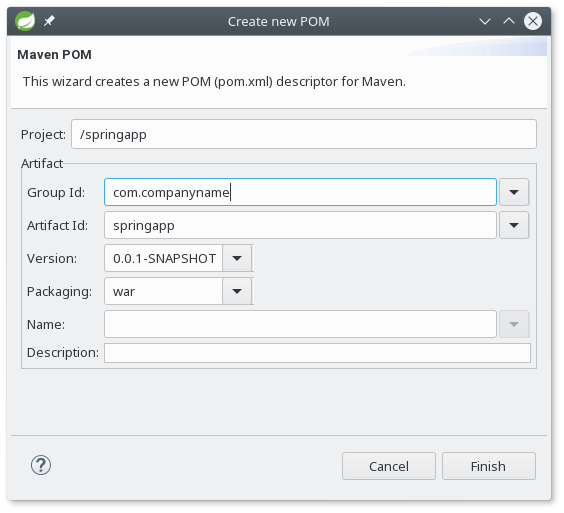Click the empty Description input field
This screenshot has width=564, height=513.
[317, 353]
